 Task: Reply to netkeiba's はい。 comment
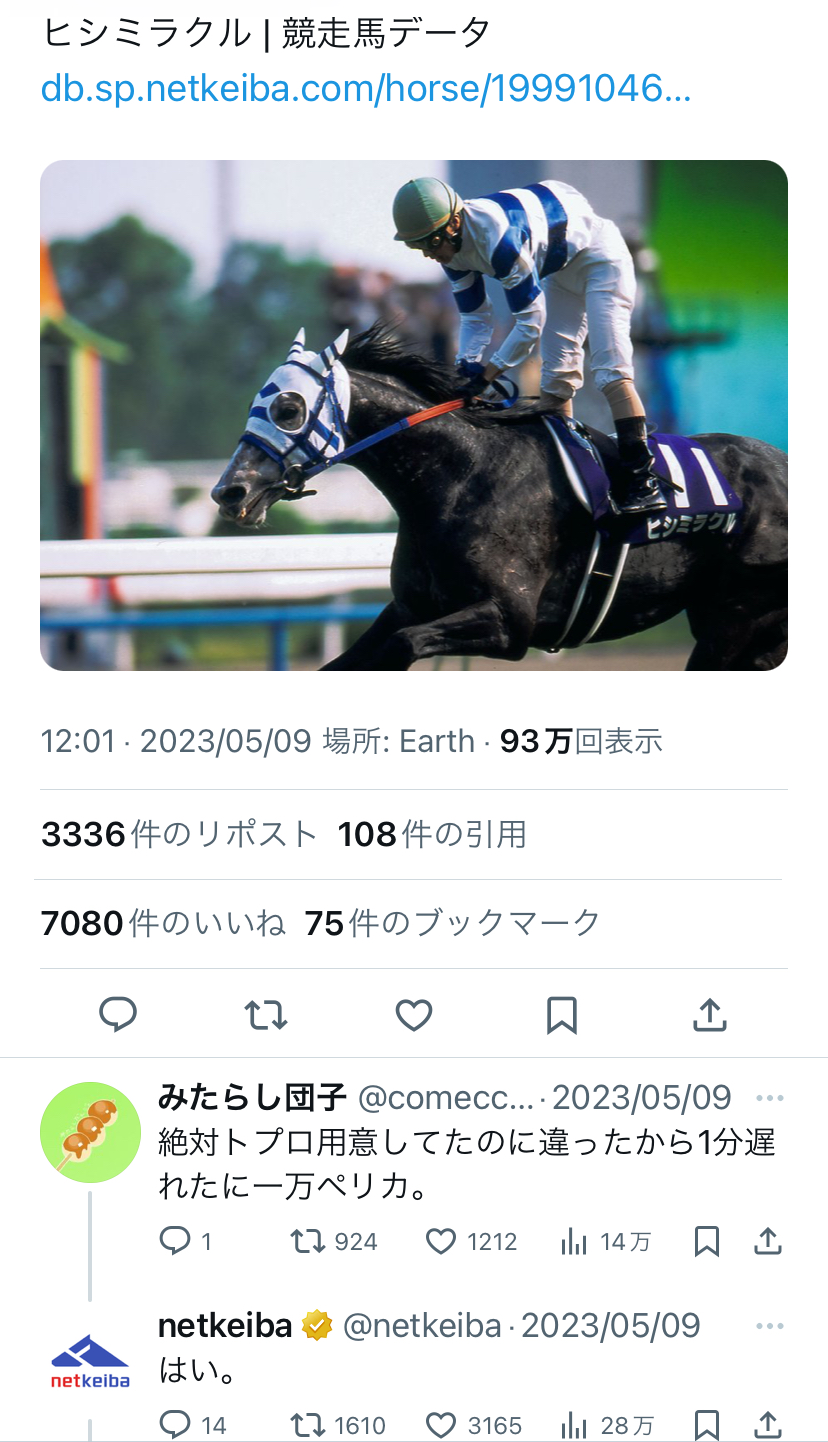coord(194,1424)
